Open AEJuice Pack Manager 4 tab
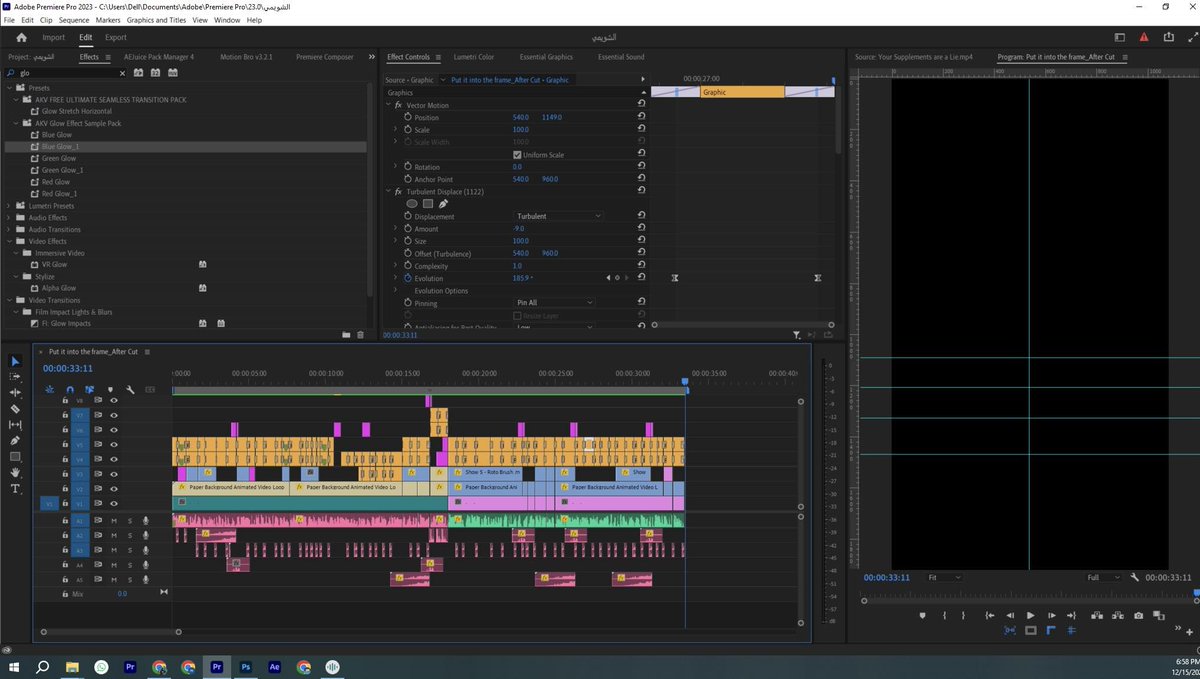The width and height of the screenshot is (1200, 679). (x=159, y=57)
